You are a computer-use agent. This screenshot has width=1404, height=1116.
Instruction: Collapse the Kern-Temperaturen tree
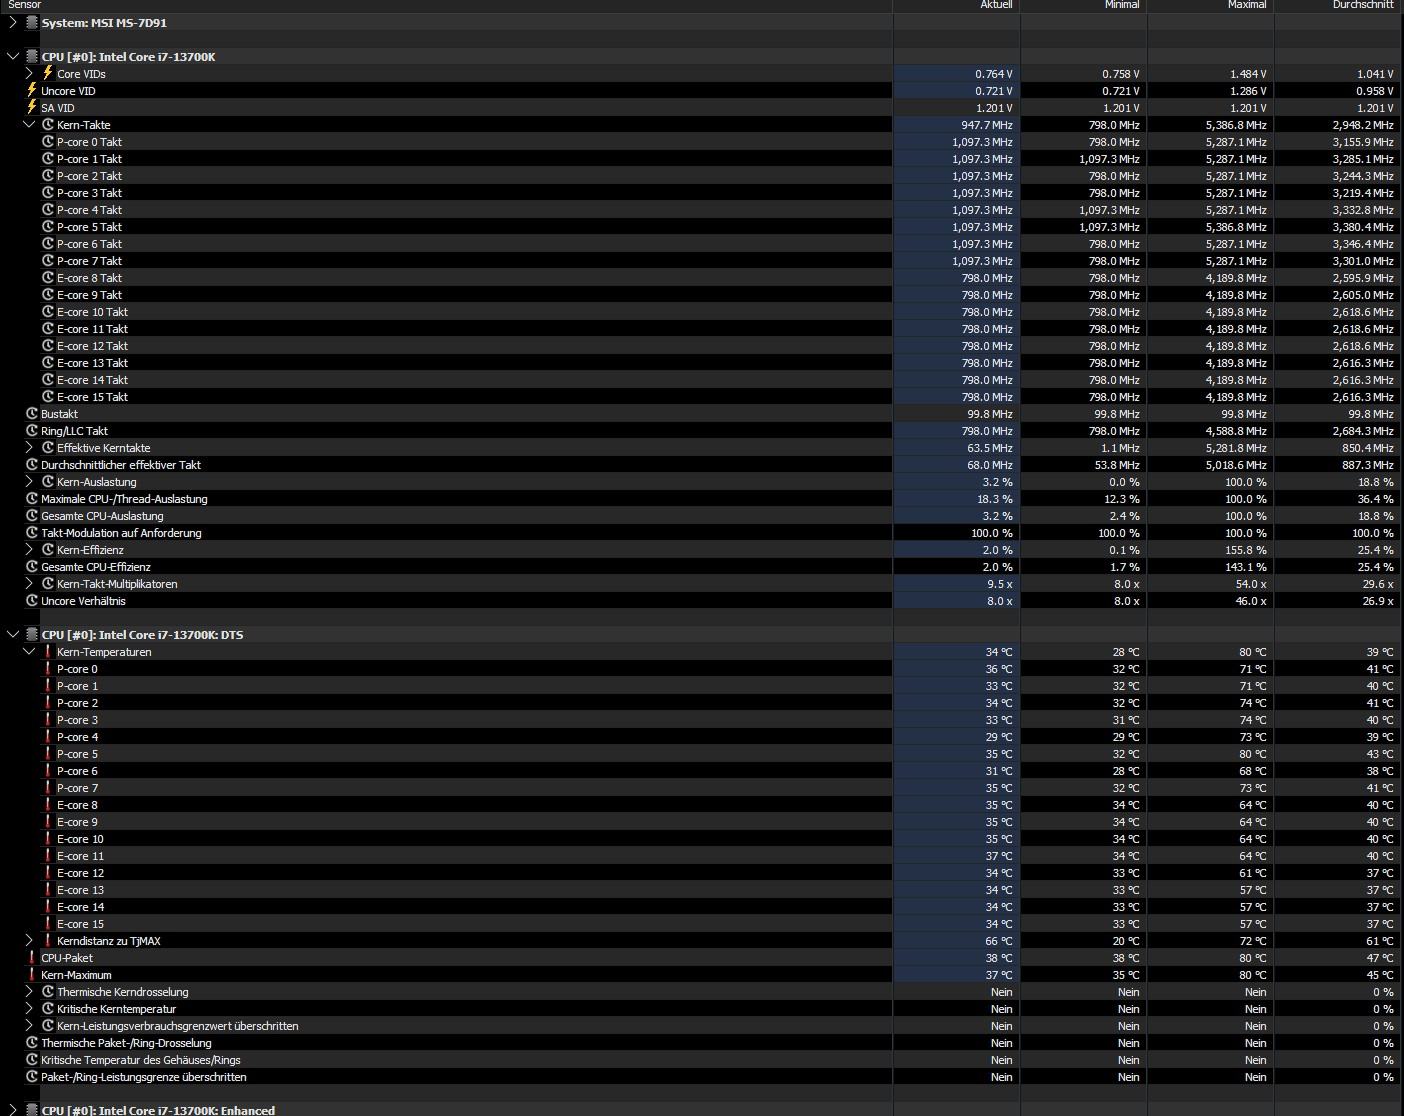tap(29, 652)
